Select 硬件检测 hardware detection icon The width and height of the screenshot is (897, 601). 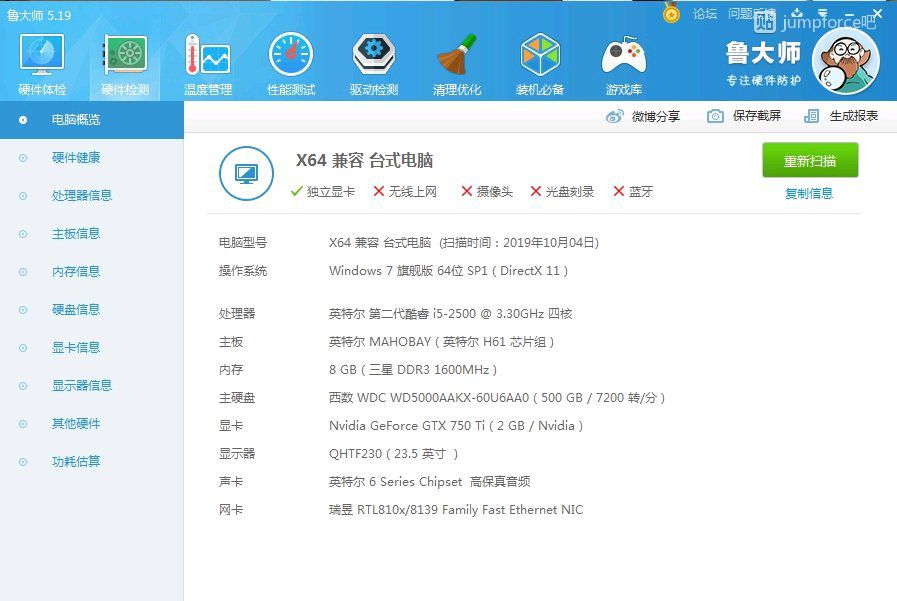[x=125, y=55]
